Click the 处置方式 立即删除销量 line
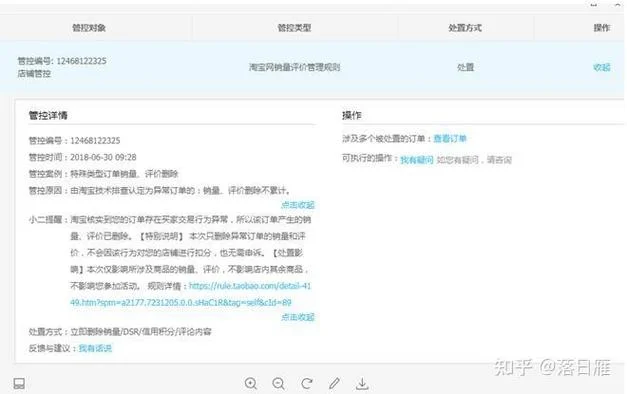Screen dimensions: 627x394 tap(120, 332)
